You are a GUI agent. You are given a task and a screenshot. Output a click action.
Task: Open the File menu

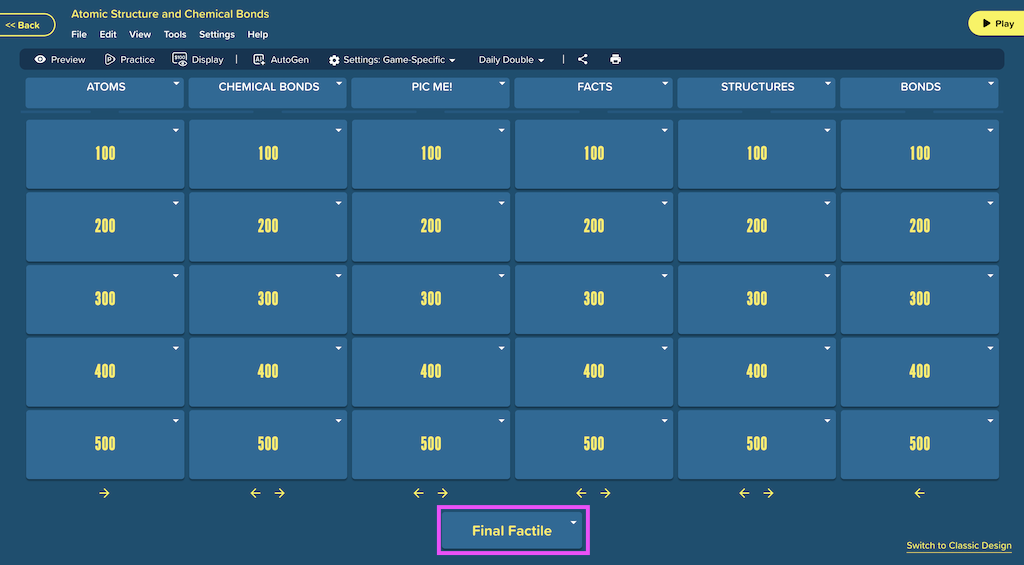79,35
